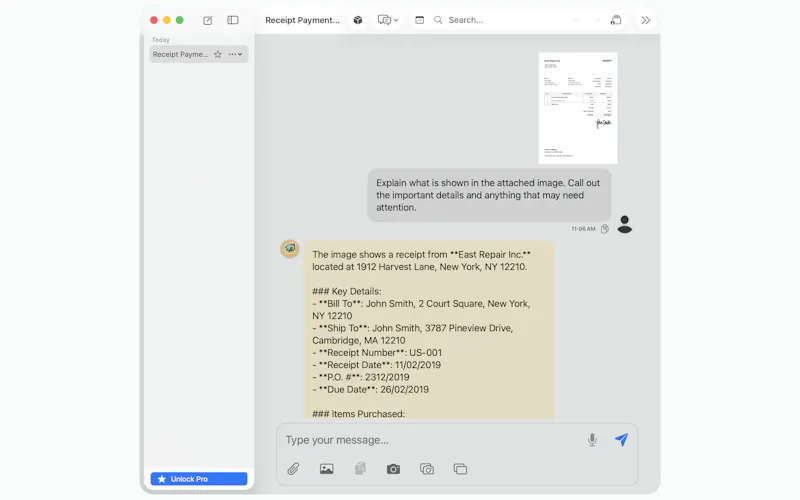Click the P.O. # 2312/2019 line
The width and height of the screenshot is (800, 500).
[361, 377]
